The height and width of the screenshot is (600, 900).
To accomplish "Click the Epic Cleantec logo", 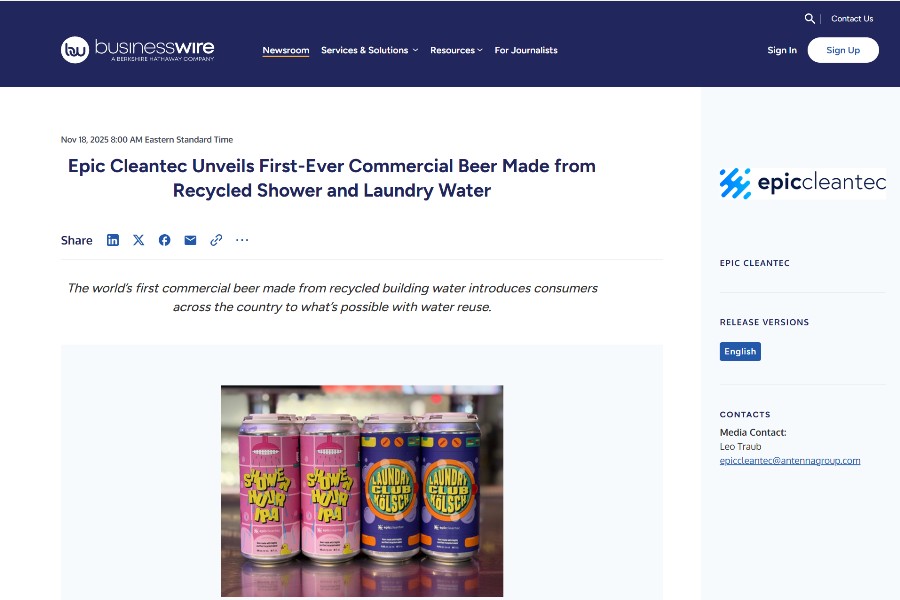I will click(x=802, y=183).
